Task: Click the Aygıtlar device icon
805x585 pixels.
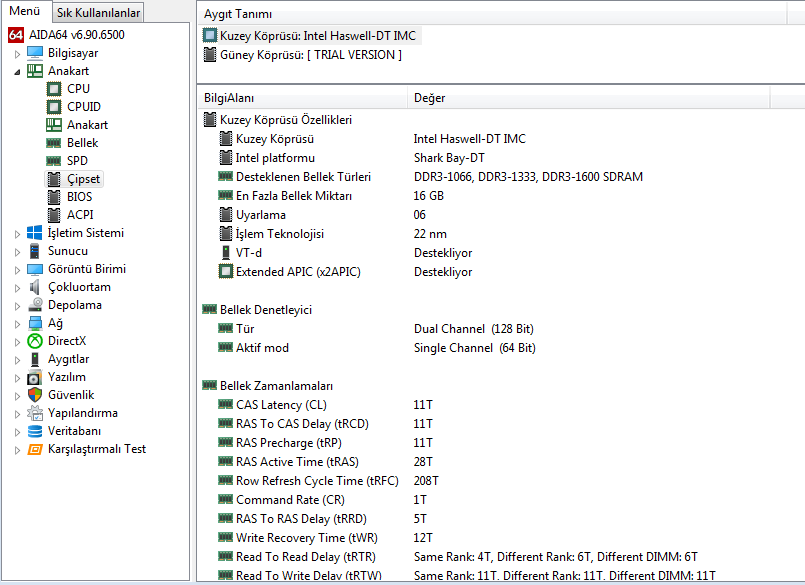Action: coord(35,358)
